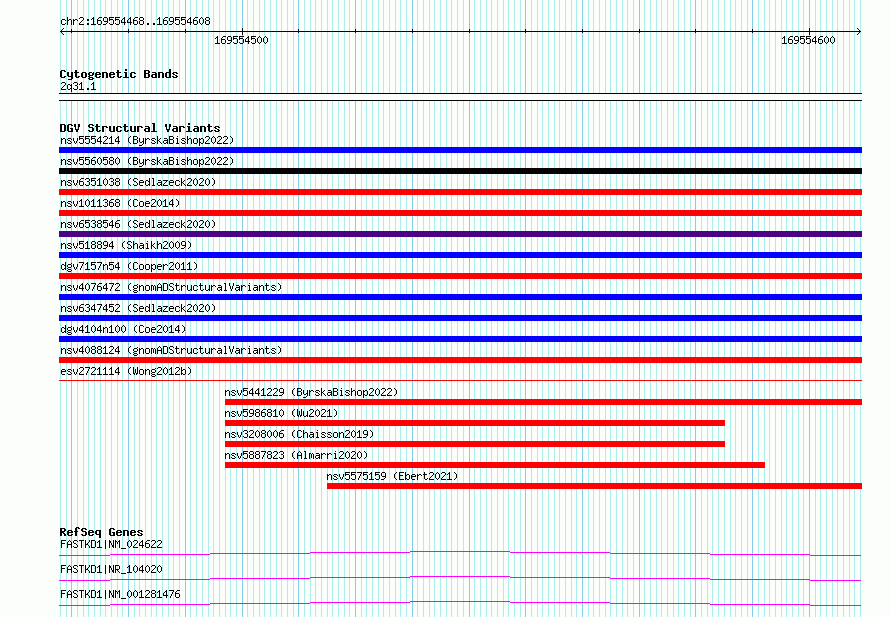Click the blue dgv4104n100 variant bar
Viewport: 890px width, 617px height.
click(460, 339)
